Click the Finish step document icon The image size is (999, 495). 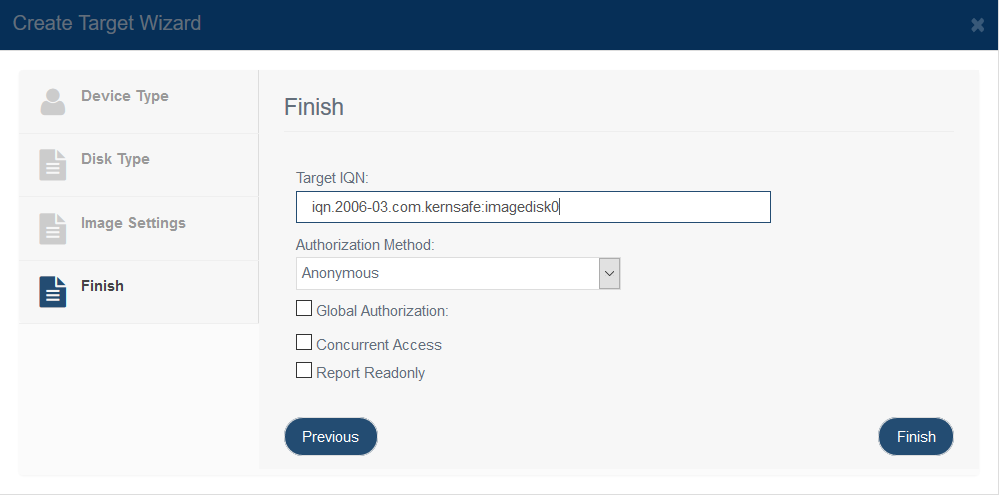click(53, 292)
